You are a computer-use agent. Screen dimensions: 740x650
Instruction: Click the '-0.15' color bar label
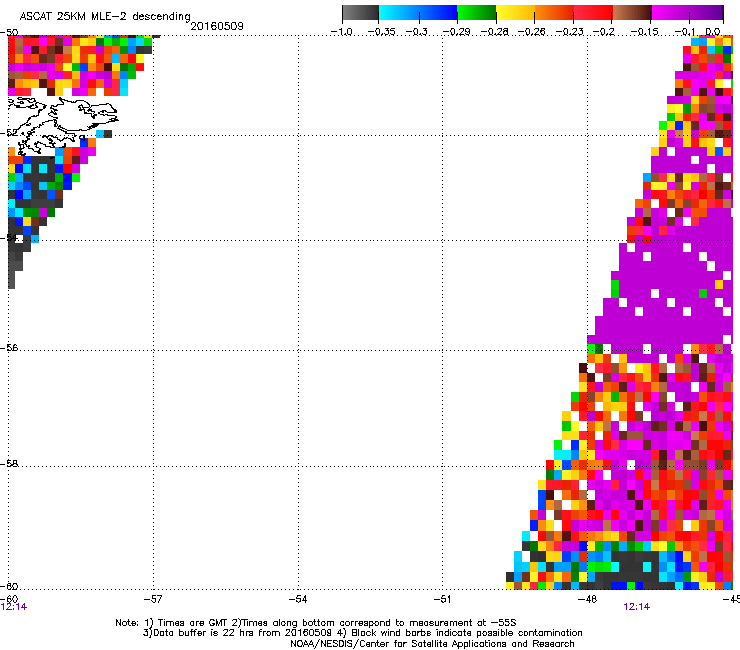click(x=645, y=32)
